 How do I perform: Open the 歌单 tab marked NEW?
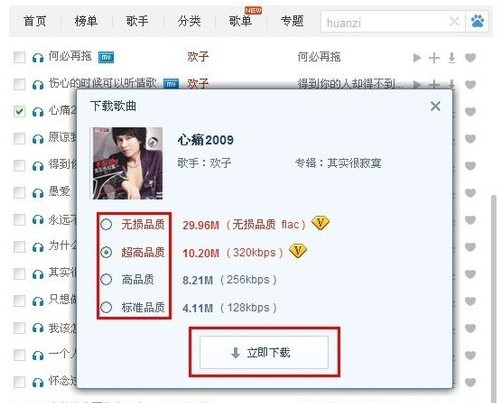pyautogui.click(x=240, y=21)
